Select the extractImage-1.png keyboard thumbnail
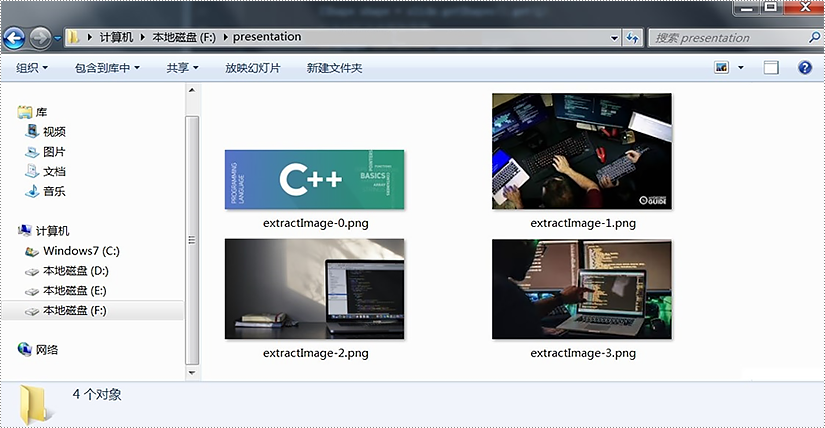This screenshot has width=825, height=428. (x=582, y=152)
